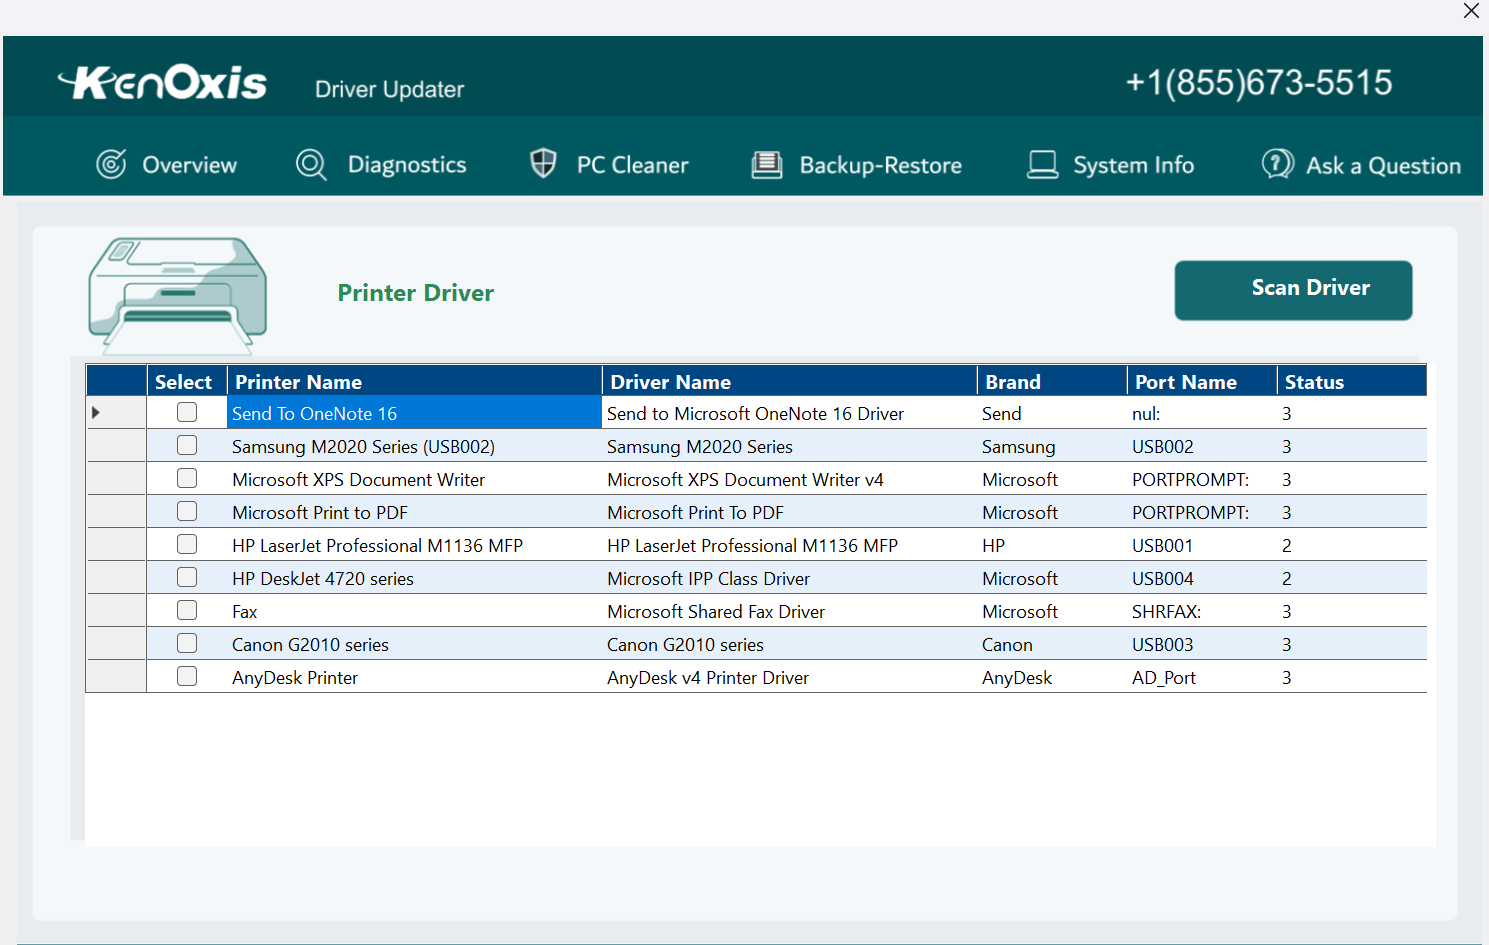Click the Overview target icon
The height and width of the screenshot is (945, 1489).
point(113,164)
